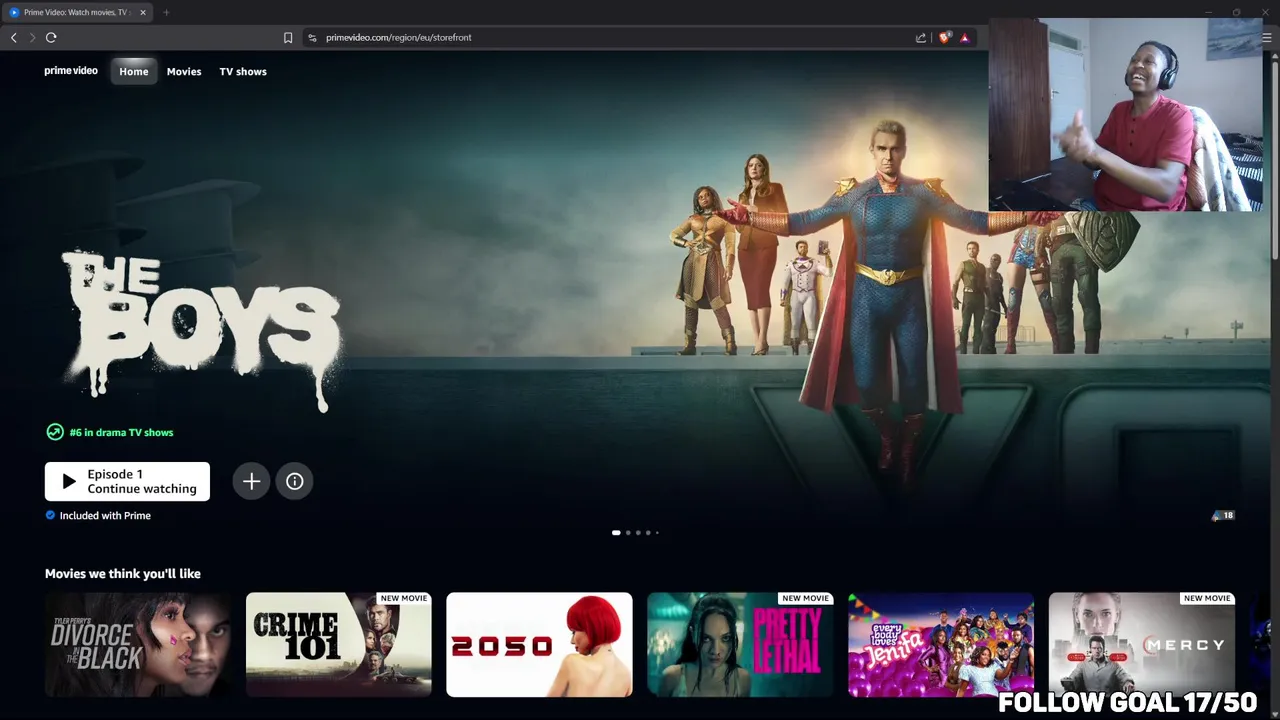Click the Included with Prime label
Image resolution: width=1280 pixels, height=720 pixels.
[x=105, y=515]
